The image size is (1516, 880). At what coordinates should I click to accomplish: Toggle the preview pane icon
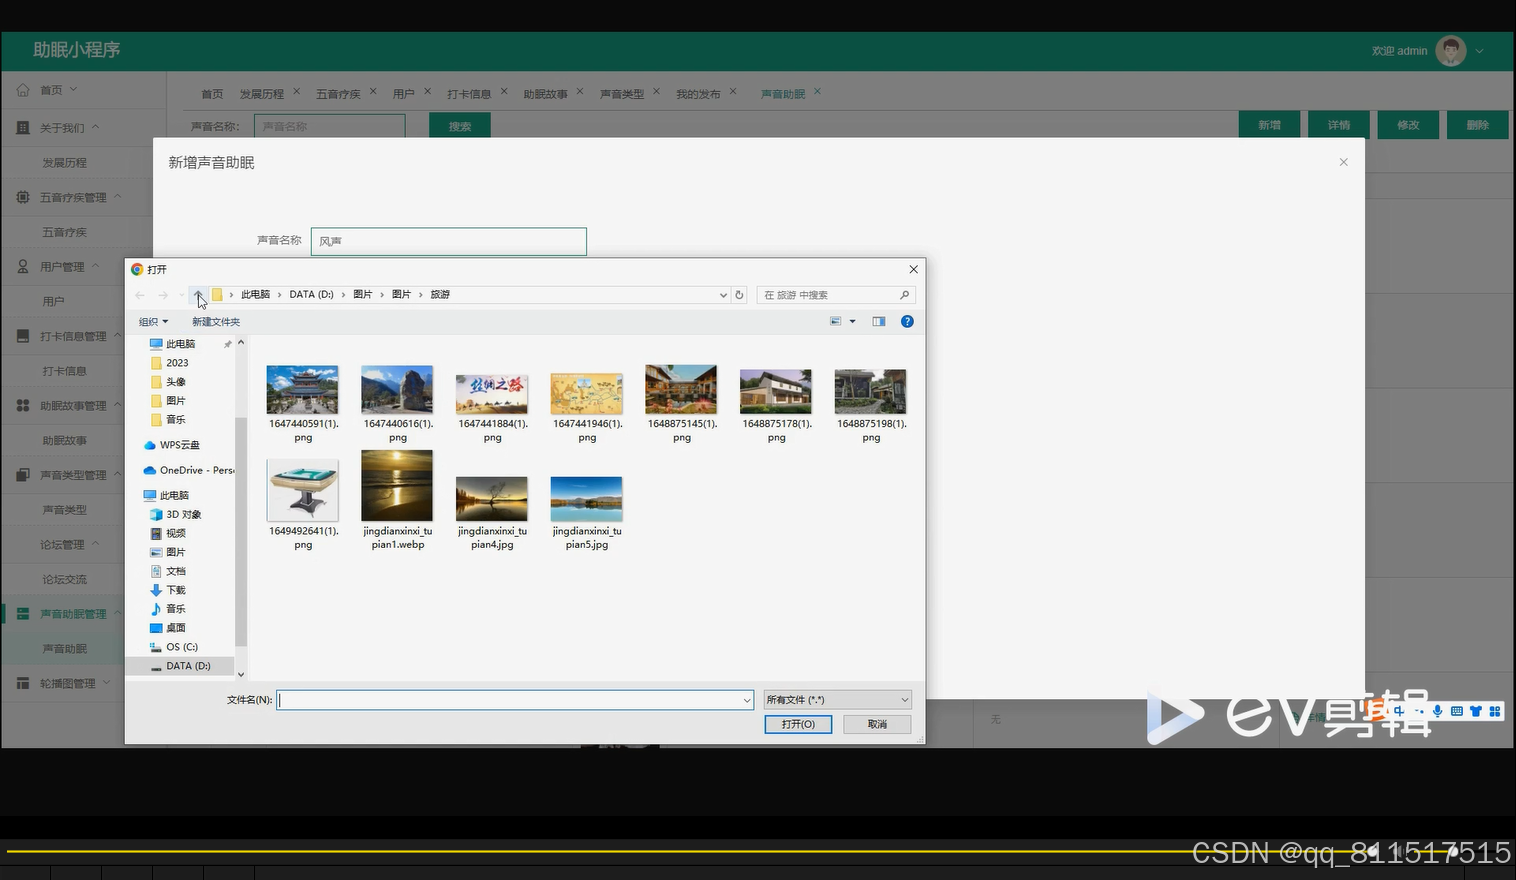[879, 321]
